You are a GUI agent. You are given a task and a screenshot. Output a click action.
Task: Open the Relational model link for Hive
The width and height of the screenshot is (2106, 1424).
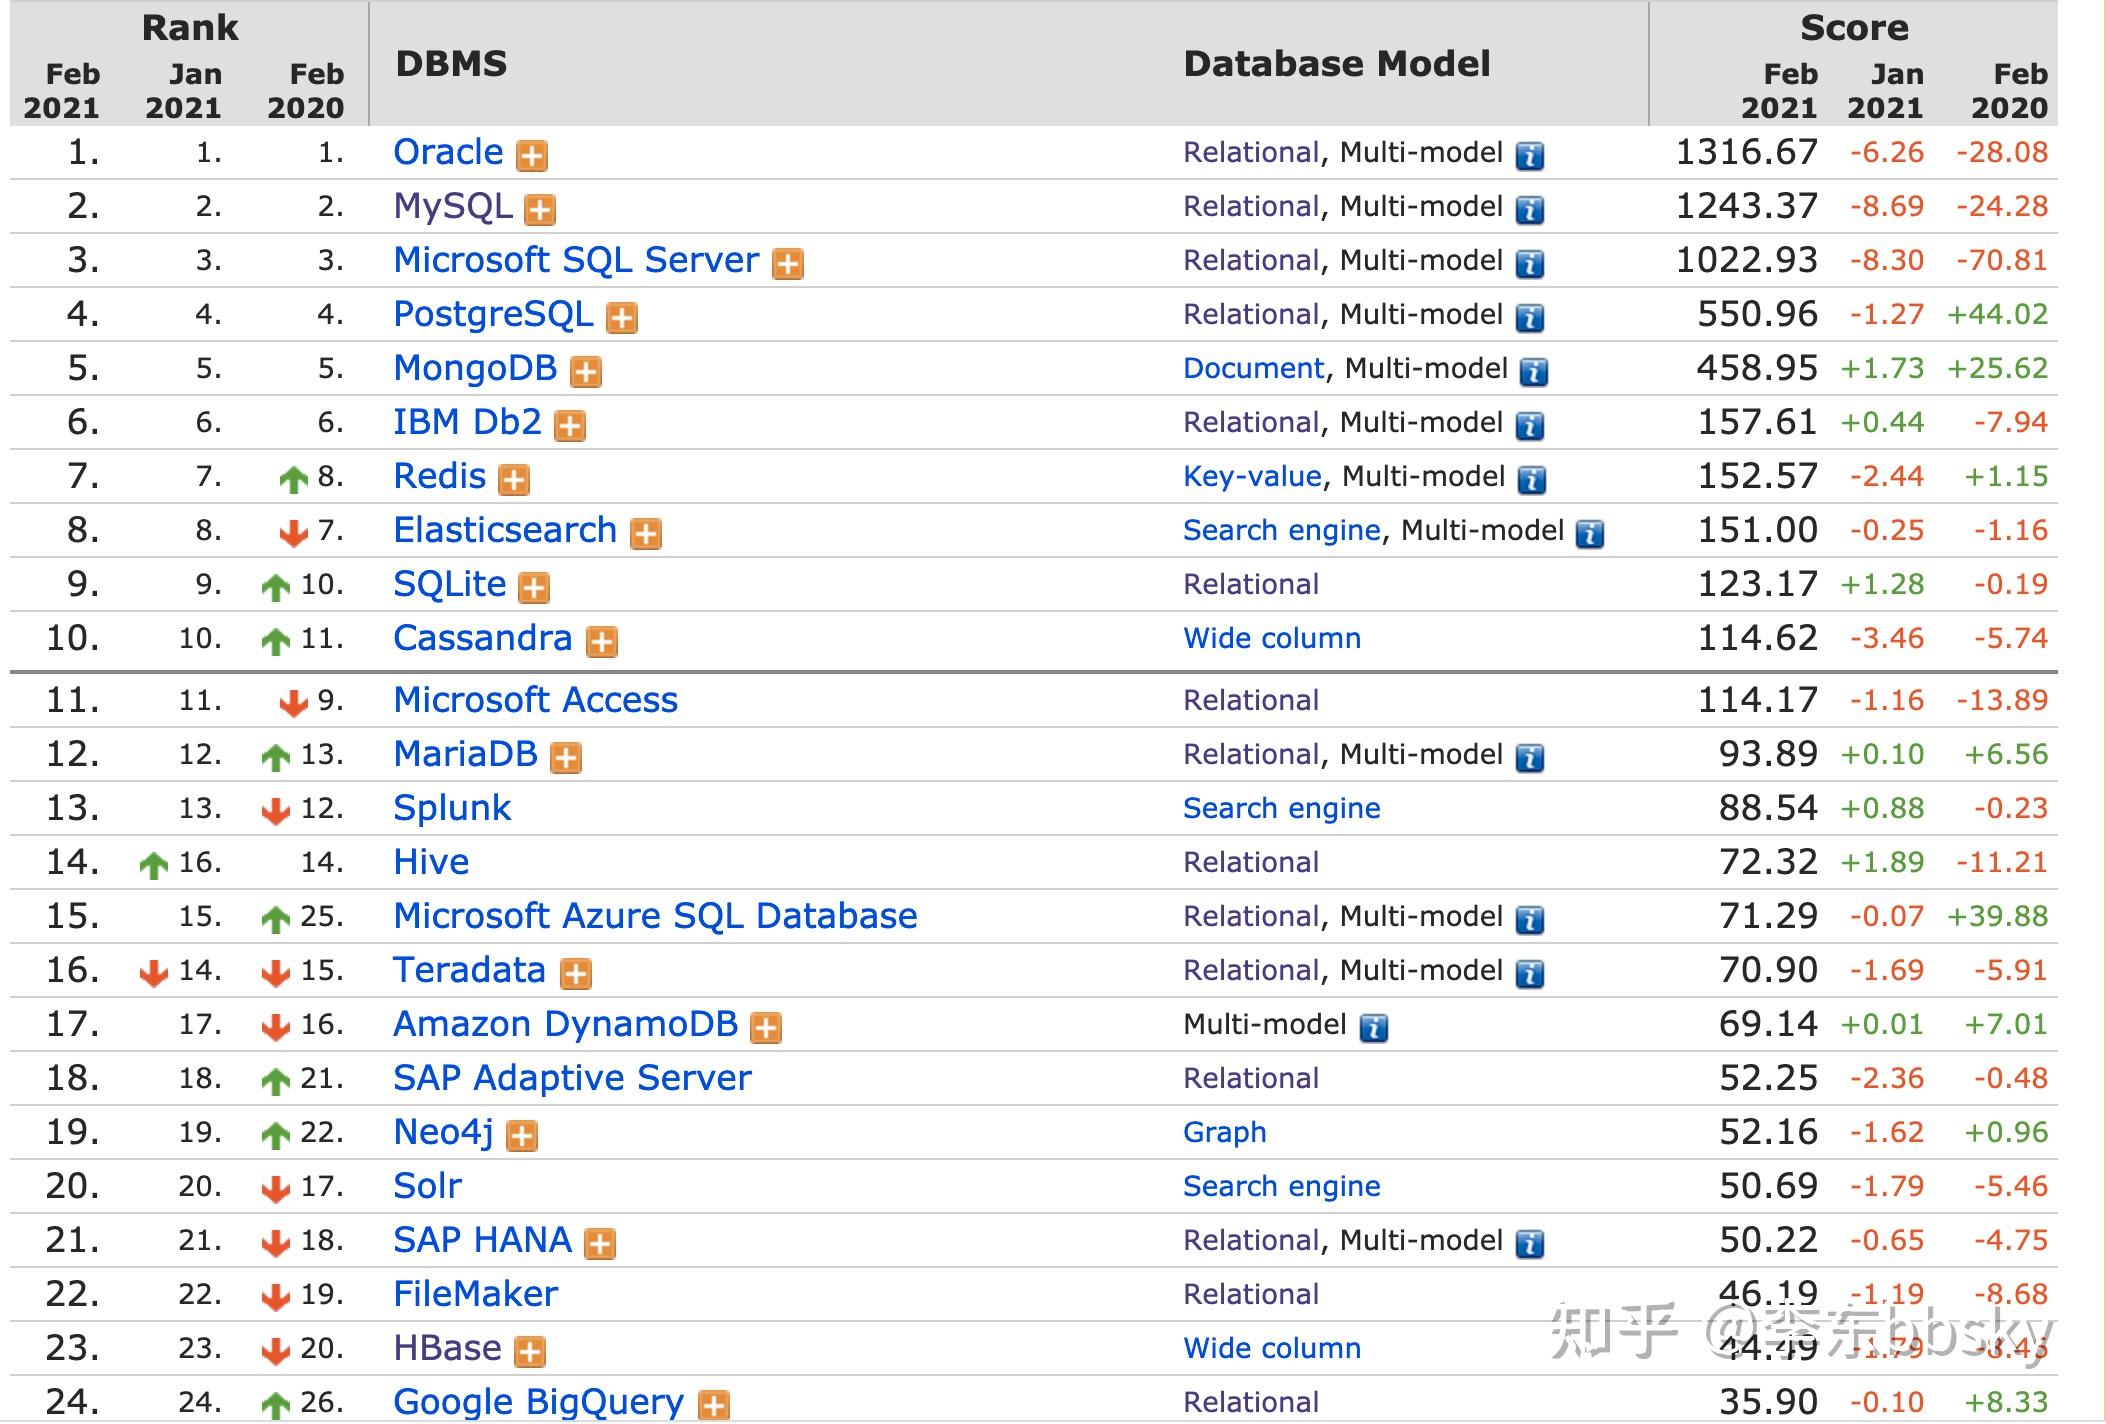point(1252,862)
